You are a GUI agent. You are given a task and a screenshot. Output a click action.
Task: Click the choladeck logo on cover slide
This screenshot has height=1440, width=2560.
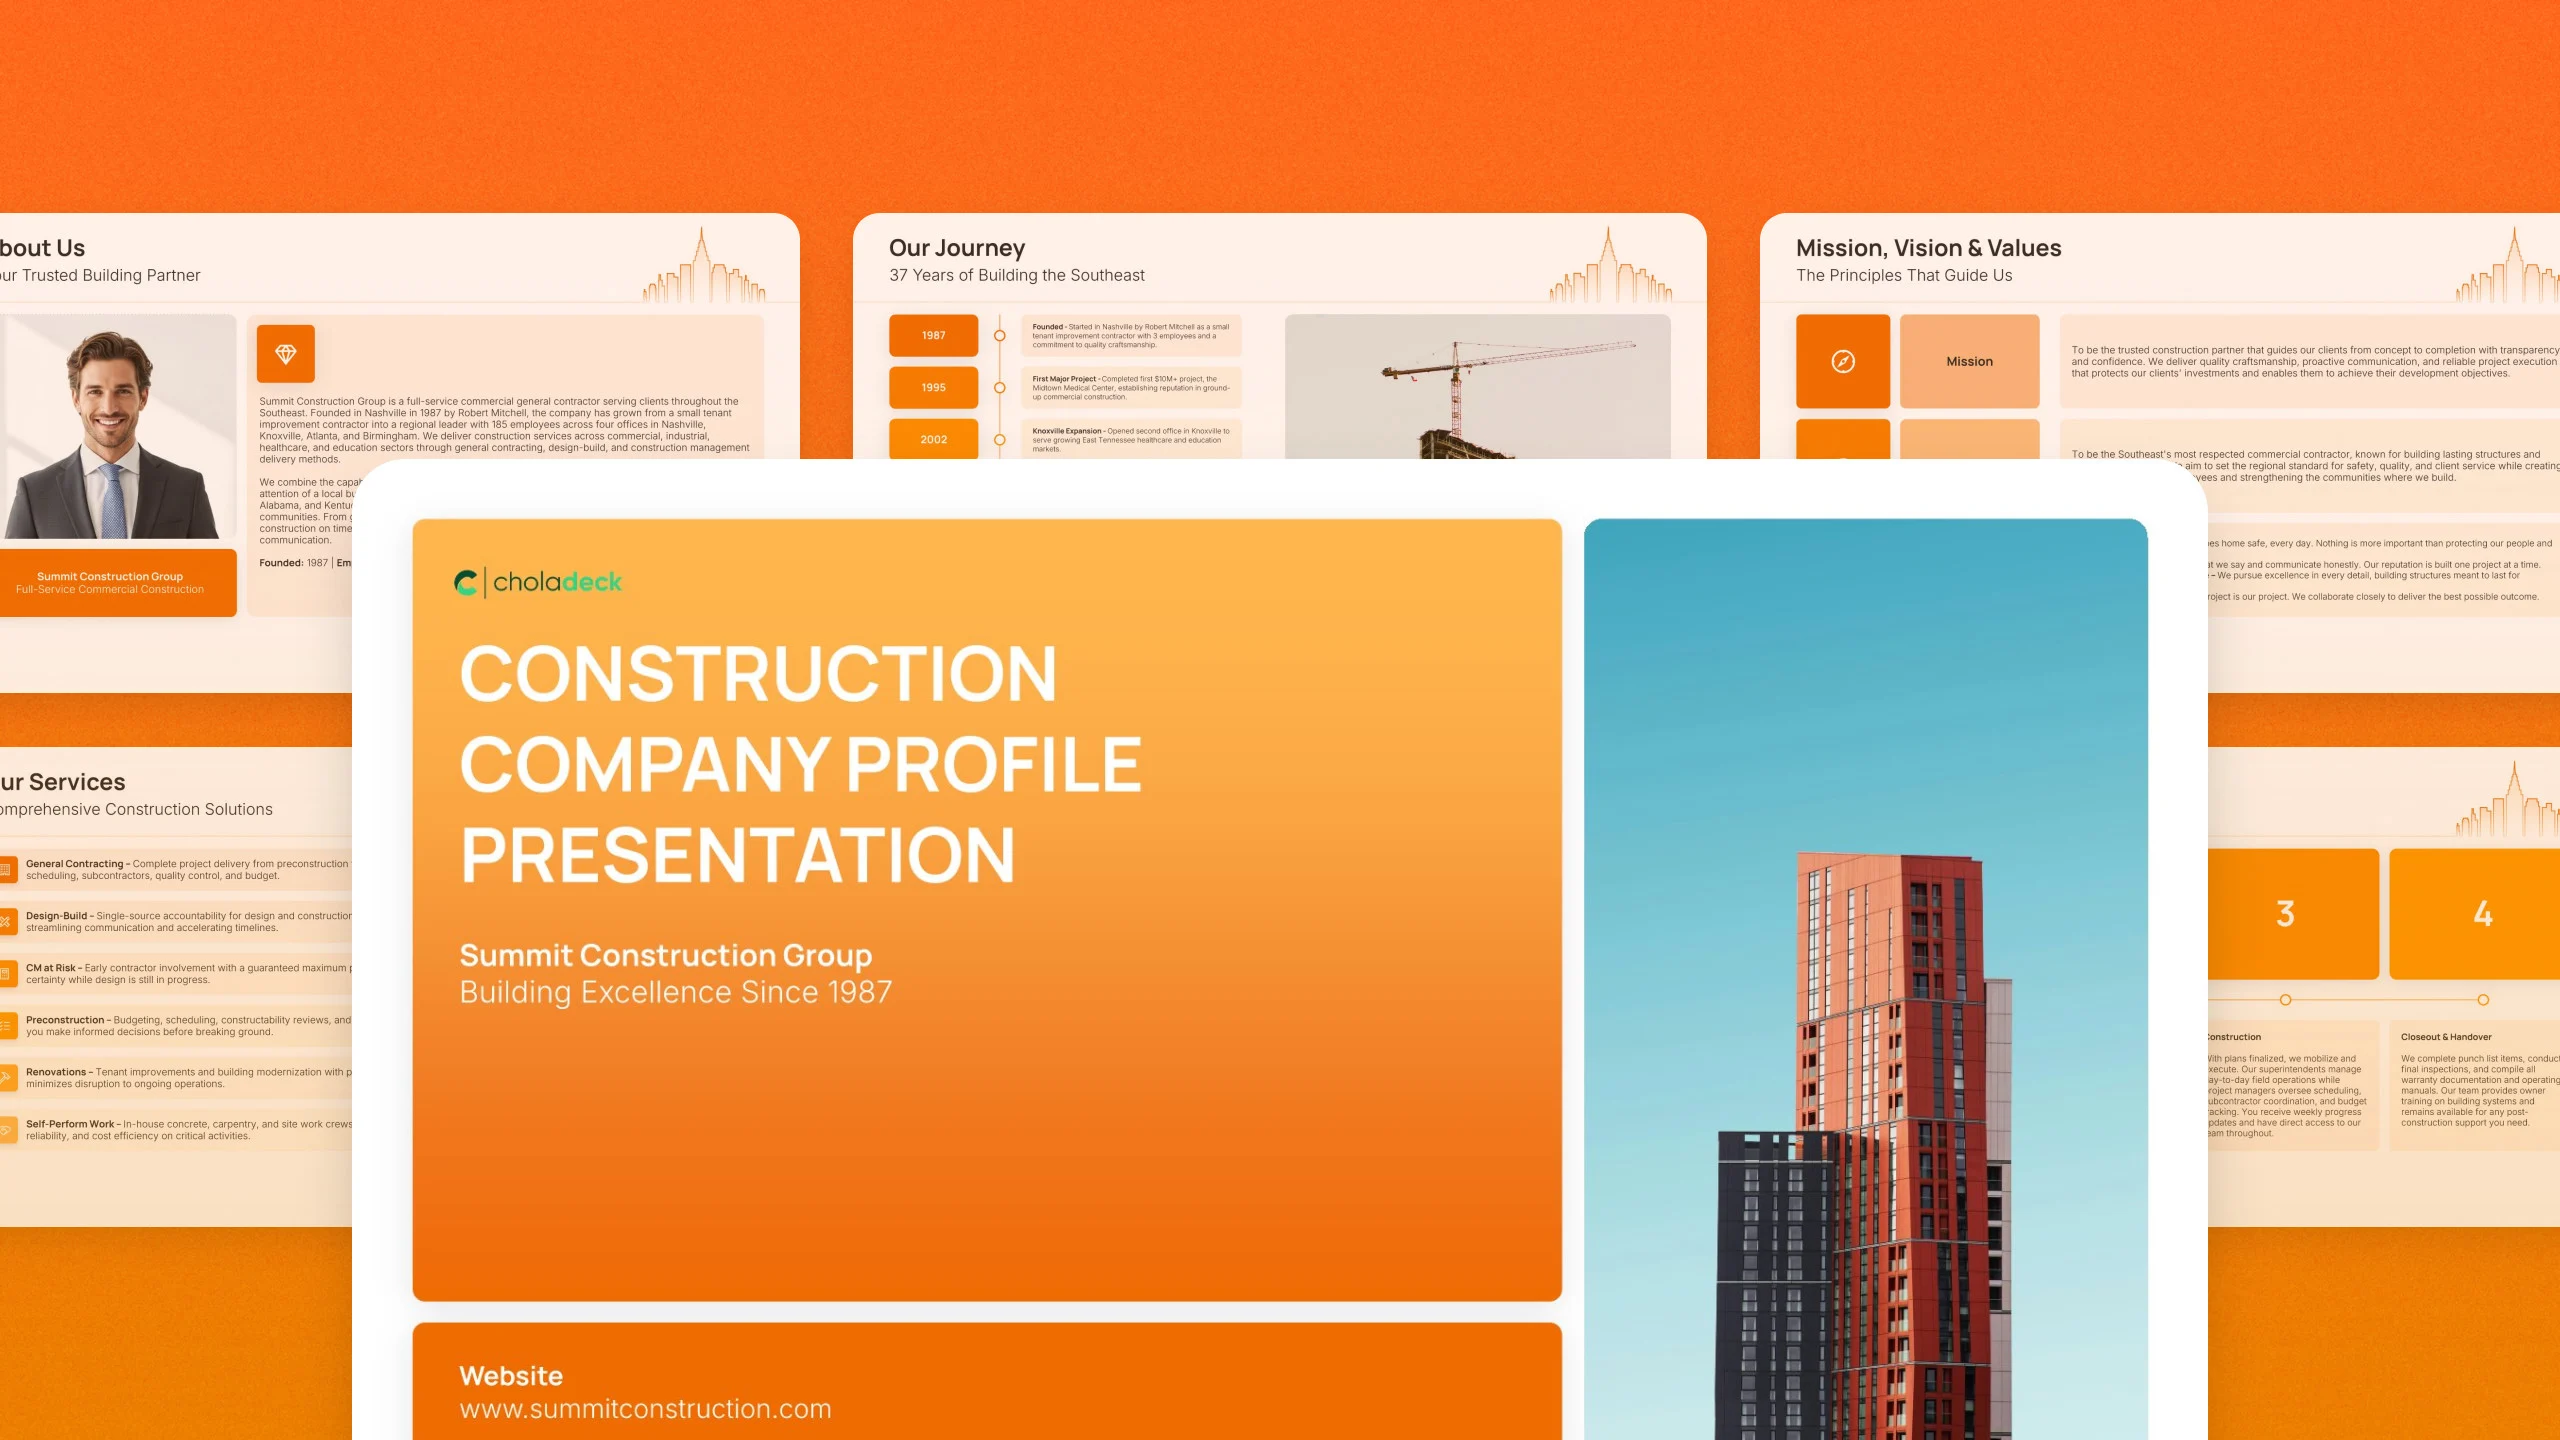(x=538, y=582)
